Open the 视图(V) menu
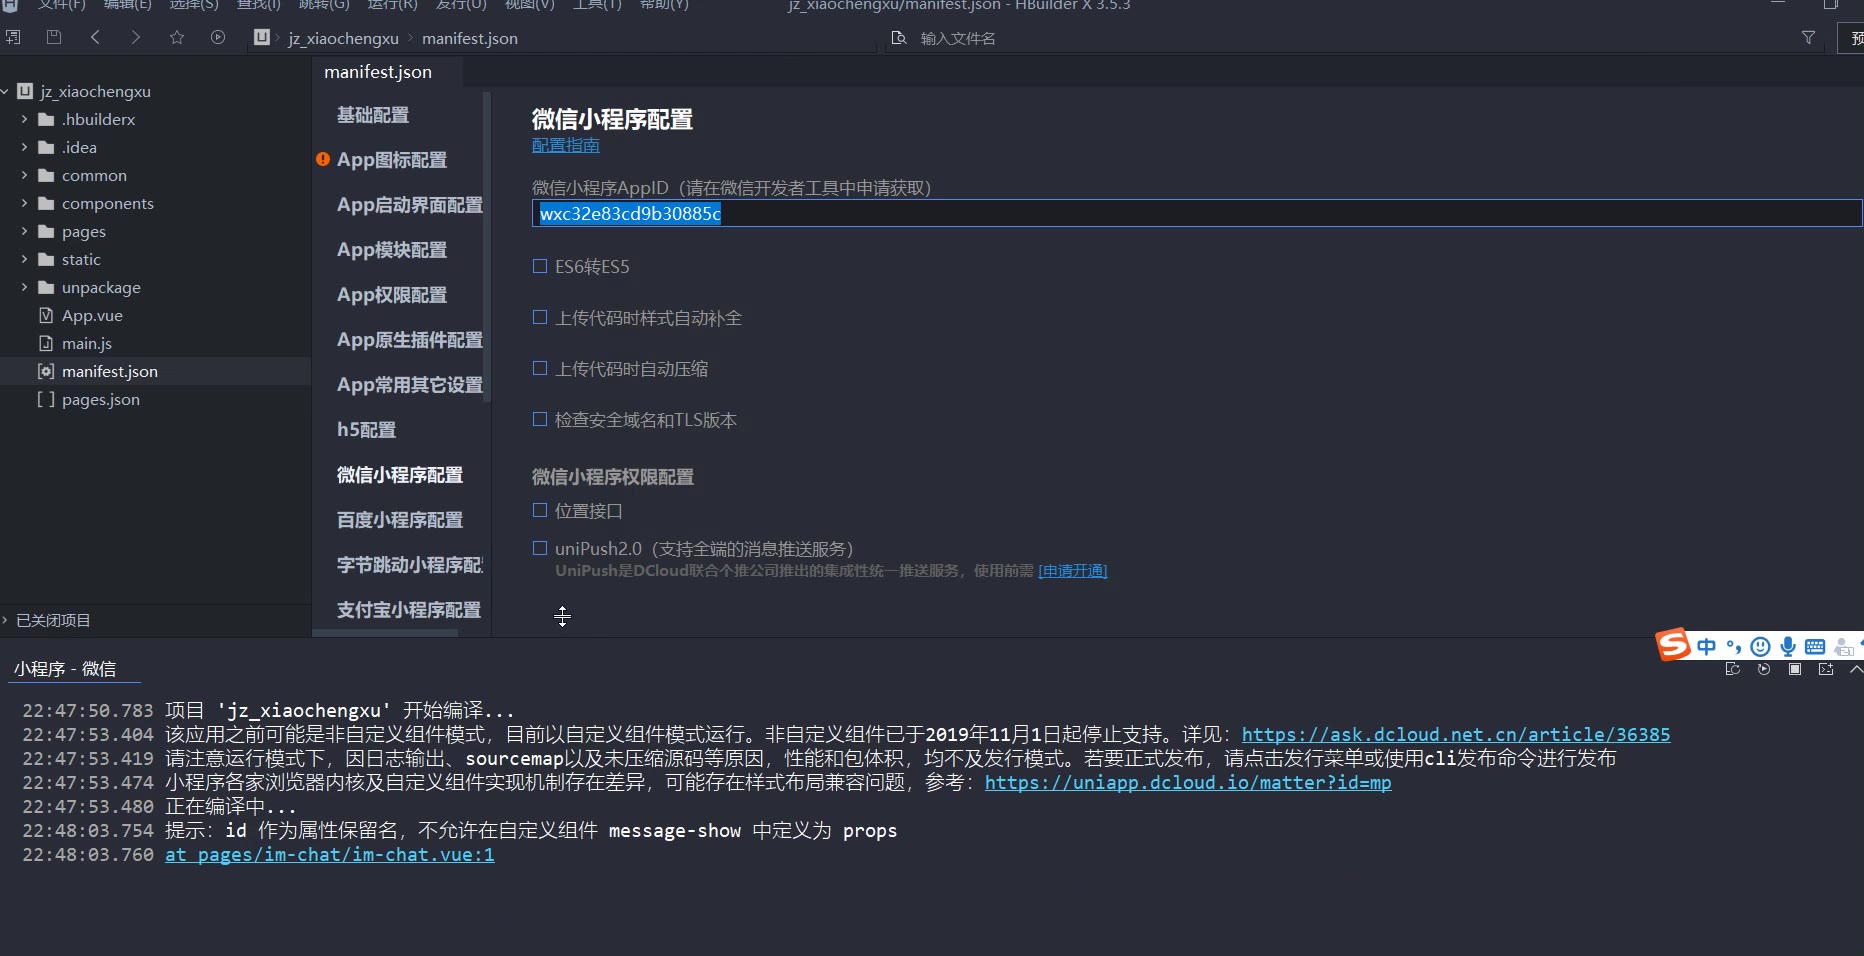The width and height of the screenshot is (1864, 956). tap(529, 5)
